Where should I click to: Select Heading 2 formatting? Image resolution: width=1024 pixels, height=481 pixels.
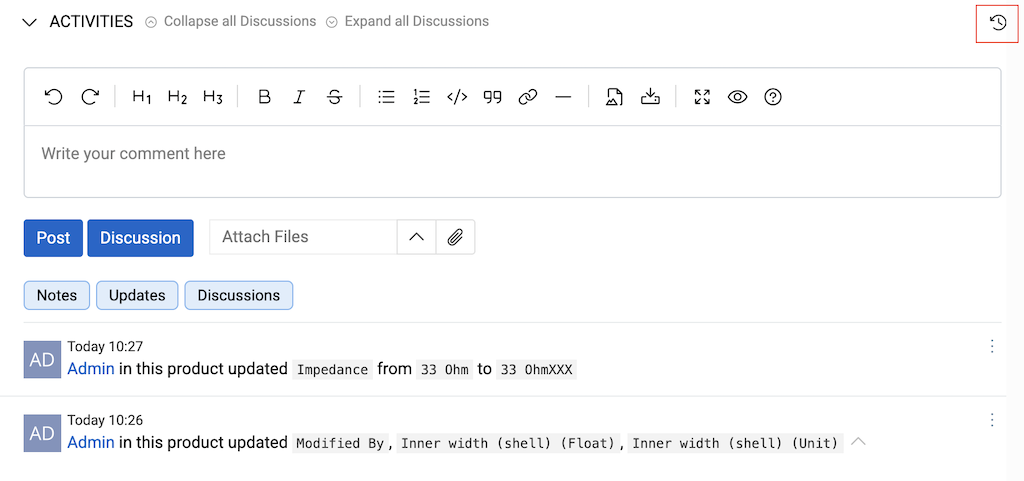click(x=177, y=97)
